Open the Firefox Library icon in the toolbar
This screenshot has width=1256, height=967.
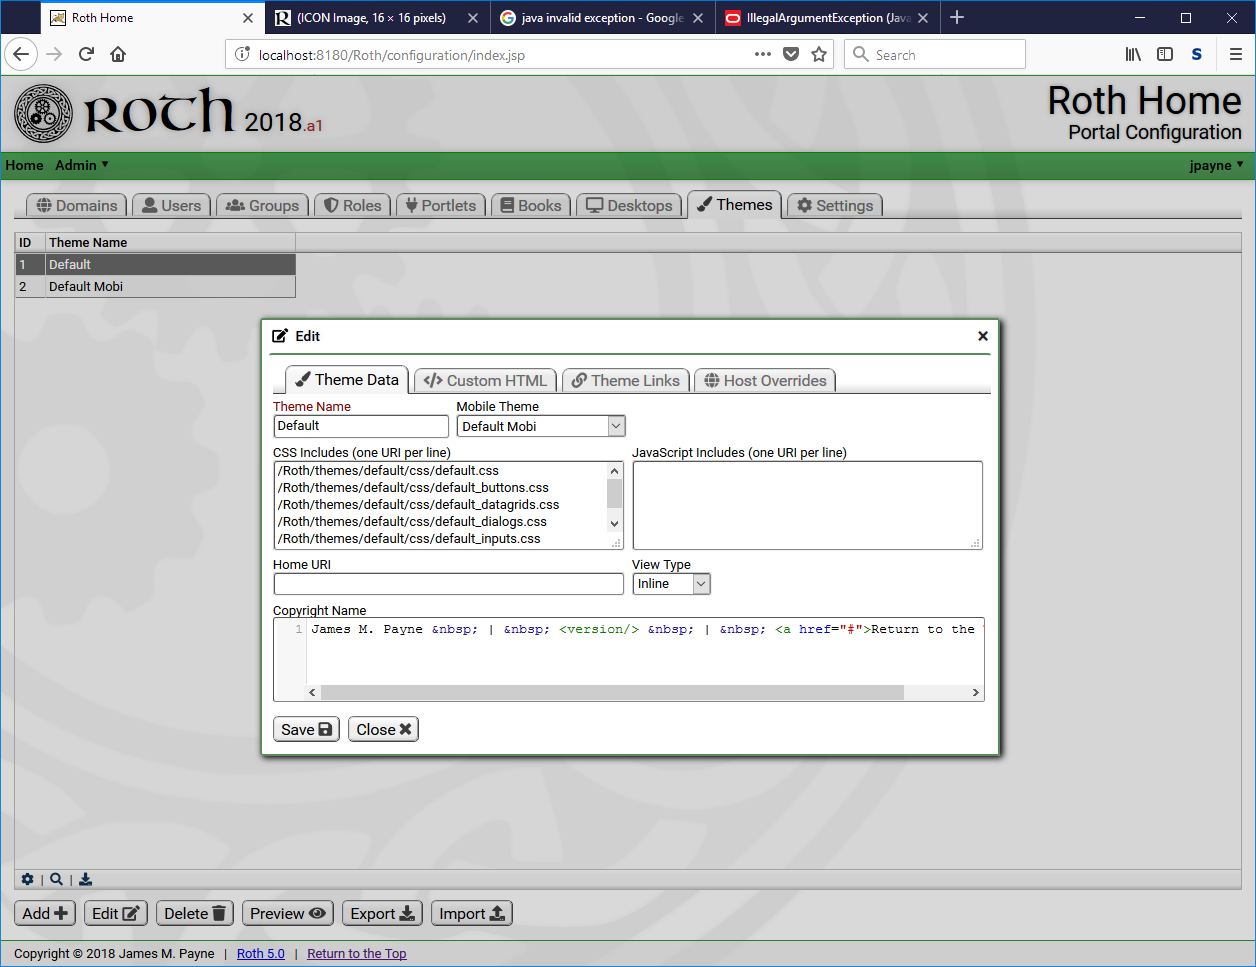pos(1133,54)
